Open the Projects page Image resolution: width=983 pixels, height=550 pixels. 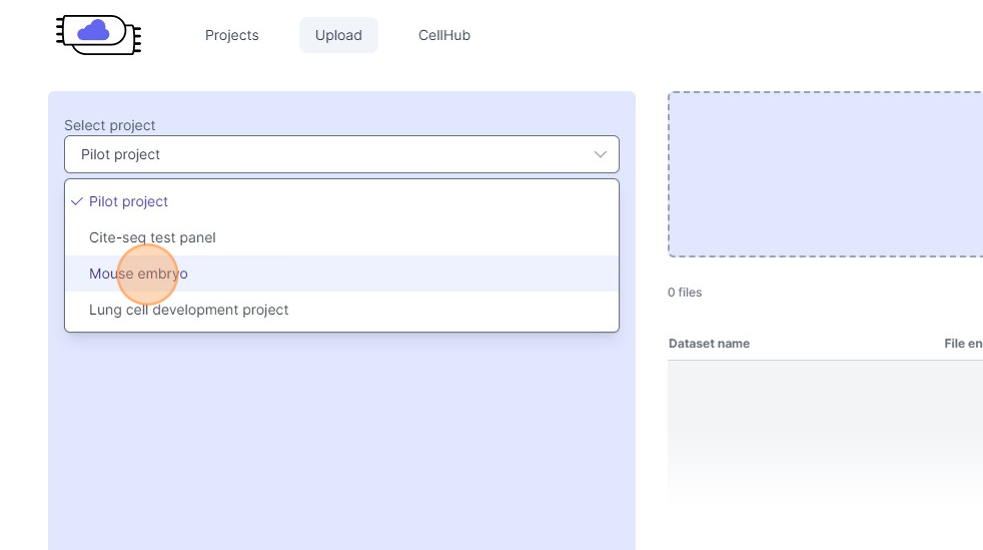tap(232, 35)
